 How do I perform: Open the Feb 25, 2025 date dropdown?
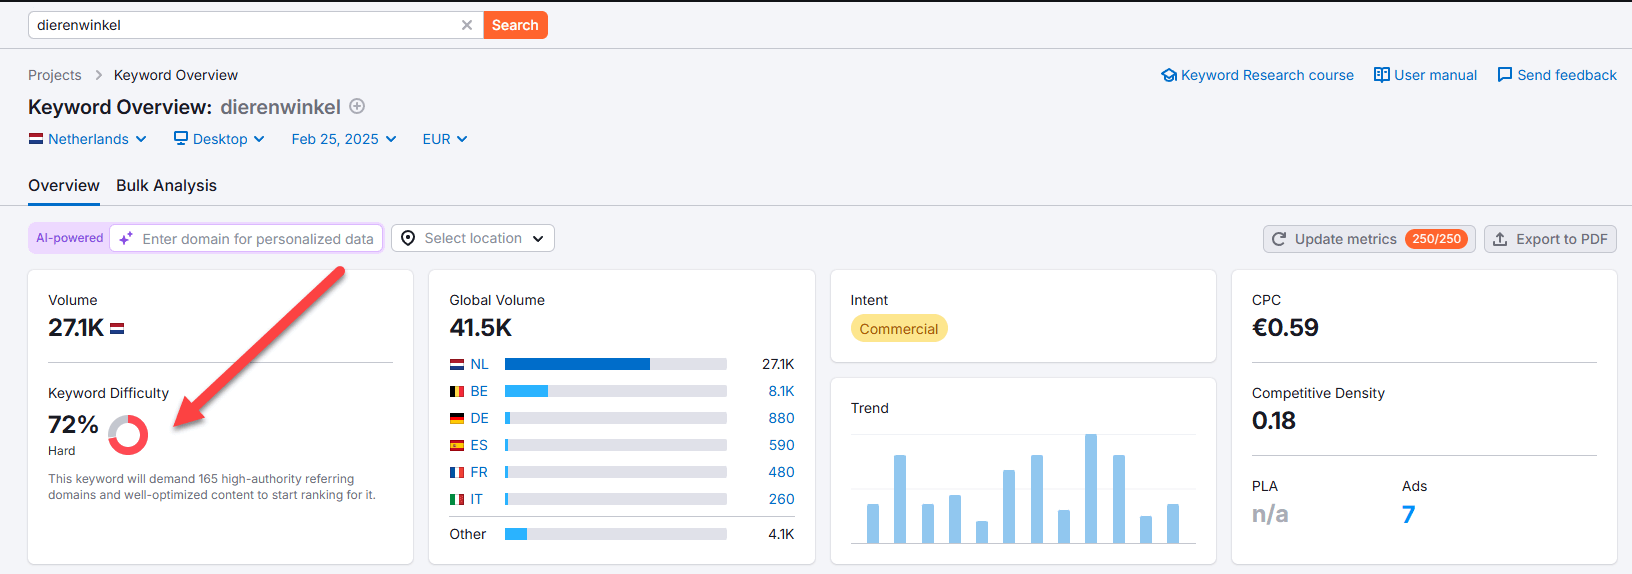344,139
